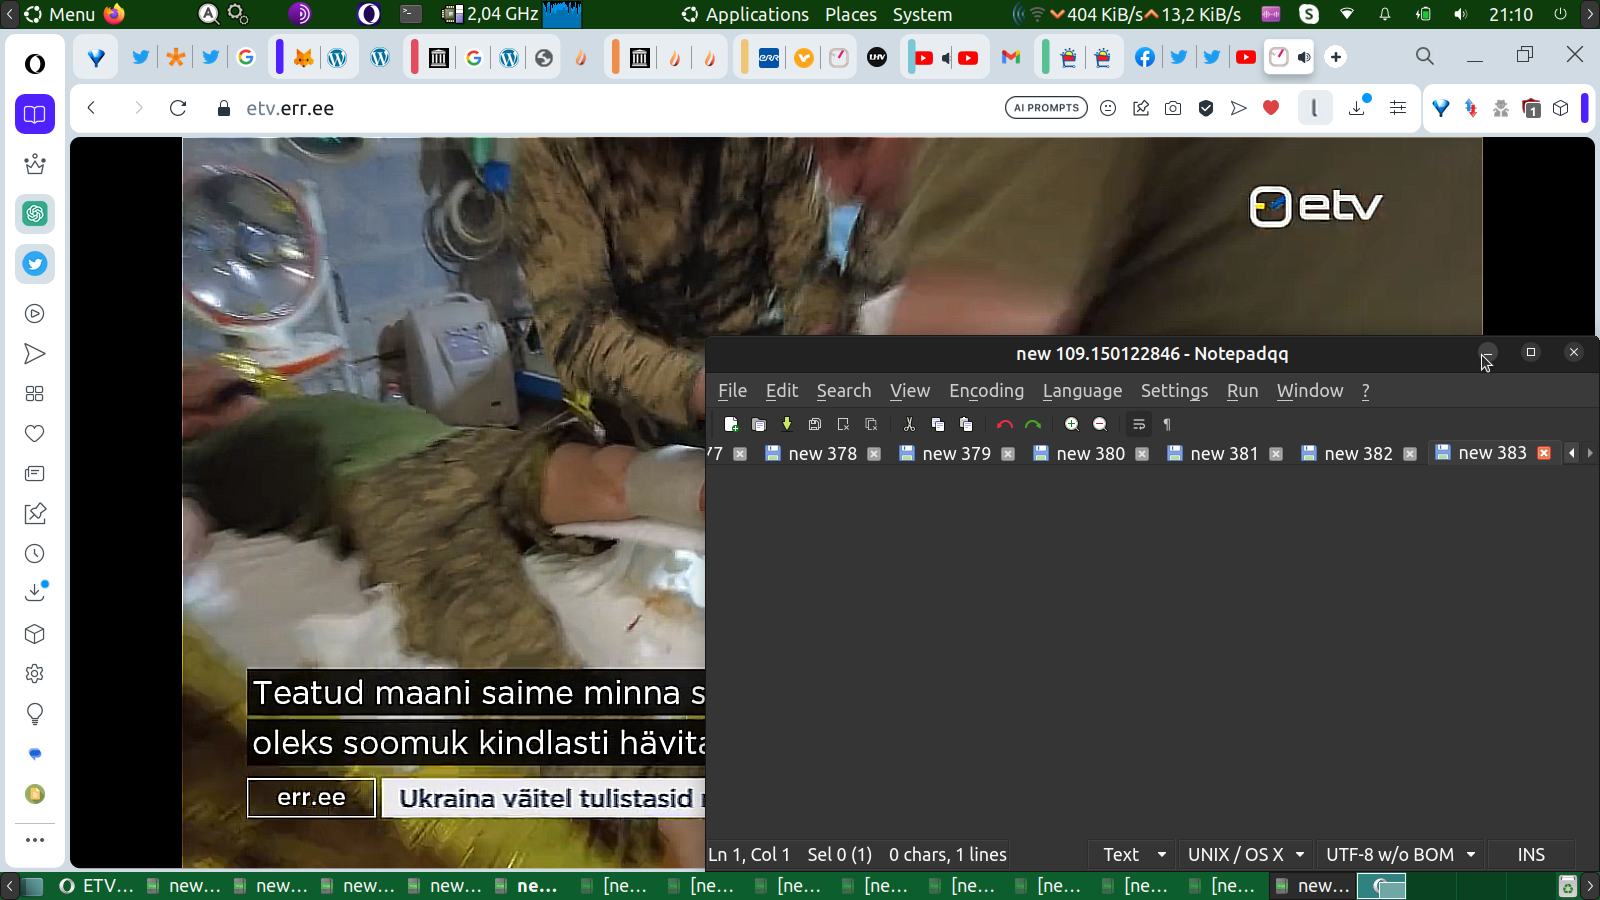Open the Text language dropdown in status bar
The height and width of the screenshot is (900, 1600).
pos(1134,854)
